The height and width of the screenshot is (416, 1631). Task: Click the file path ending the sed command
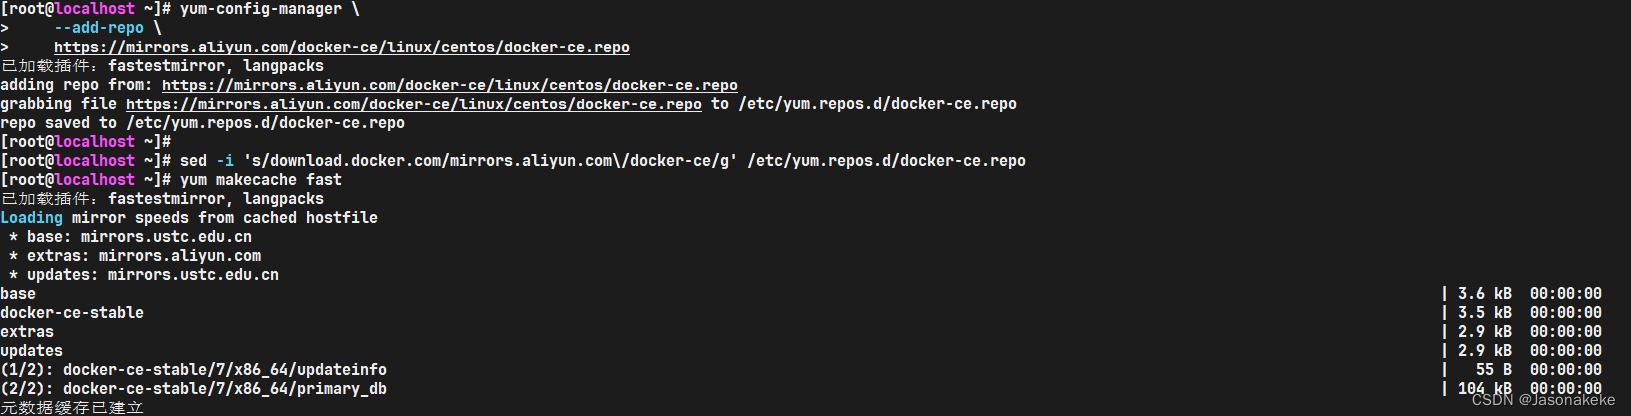(886, 161)
